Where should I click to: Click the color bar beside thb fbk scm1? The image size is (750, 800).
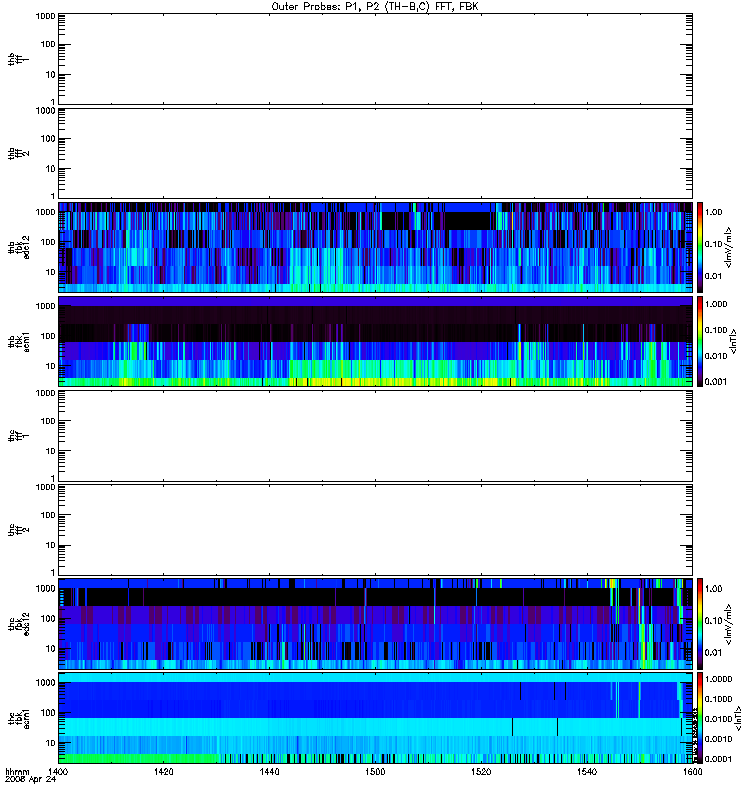click(x=700, y=341)
